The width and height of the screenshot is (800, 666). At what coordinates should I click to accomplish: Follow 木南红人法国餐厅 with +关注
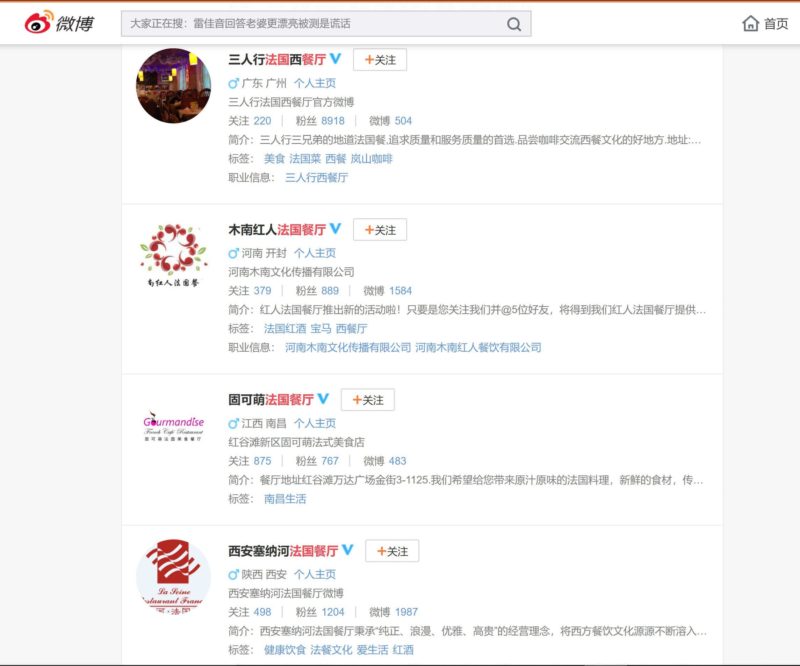[x=380, y=230]
